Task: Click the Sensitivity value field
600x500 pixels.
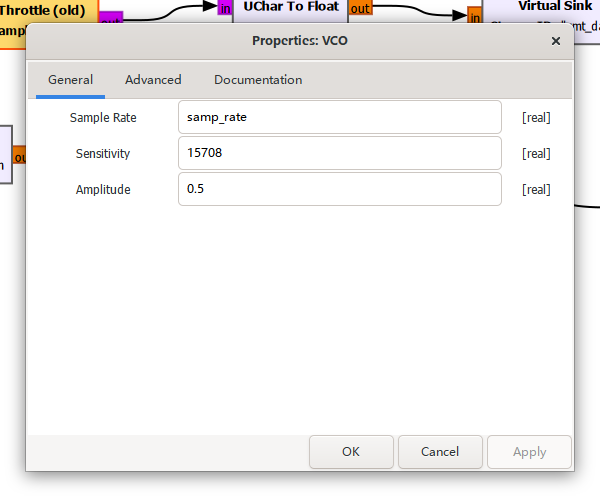Action: [340, 153]
